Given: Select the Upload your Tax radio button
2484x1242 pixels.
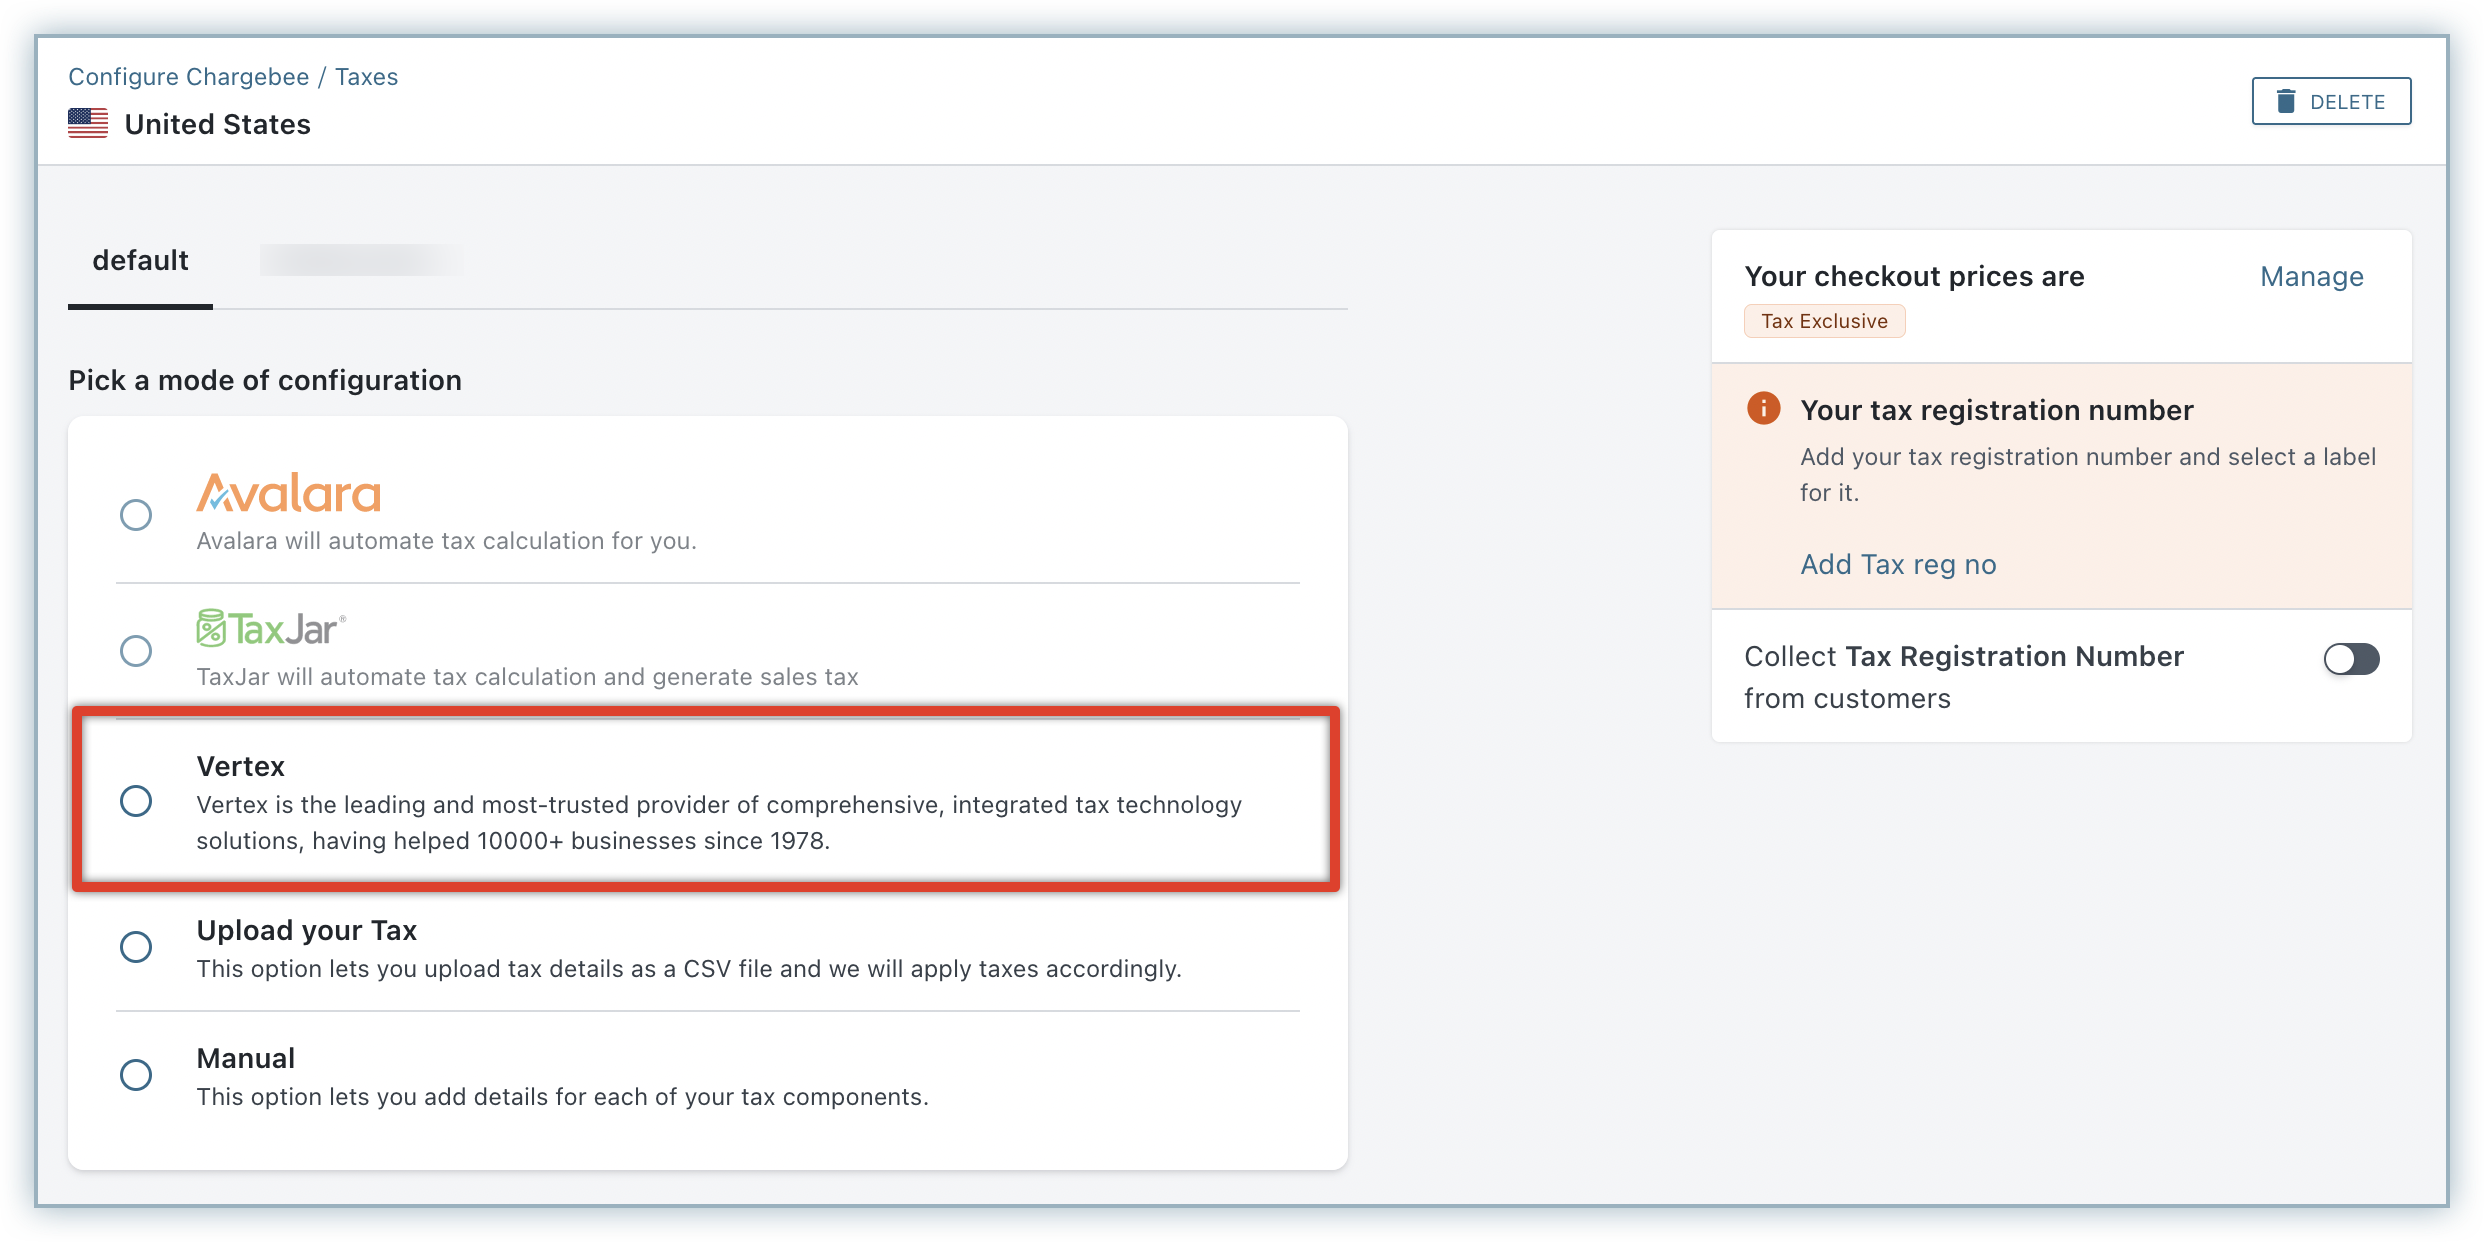Looking at the screenshot, I should click(136, 947).
